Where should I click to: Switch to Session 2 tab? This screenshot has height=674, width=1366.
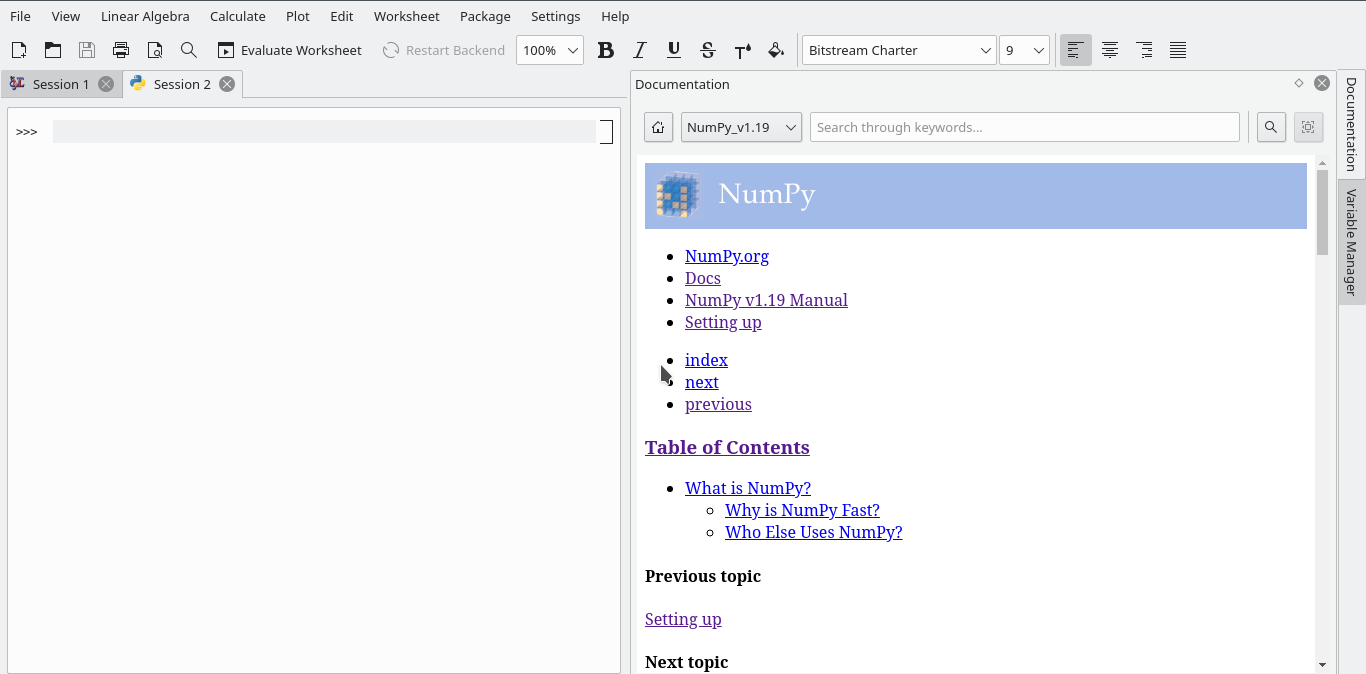click(181, 84)
